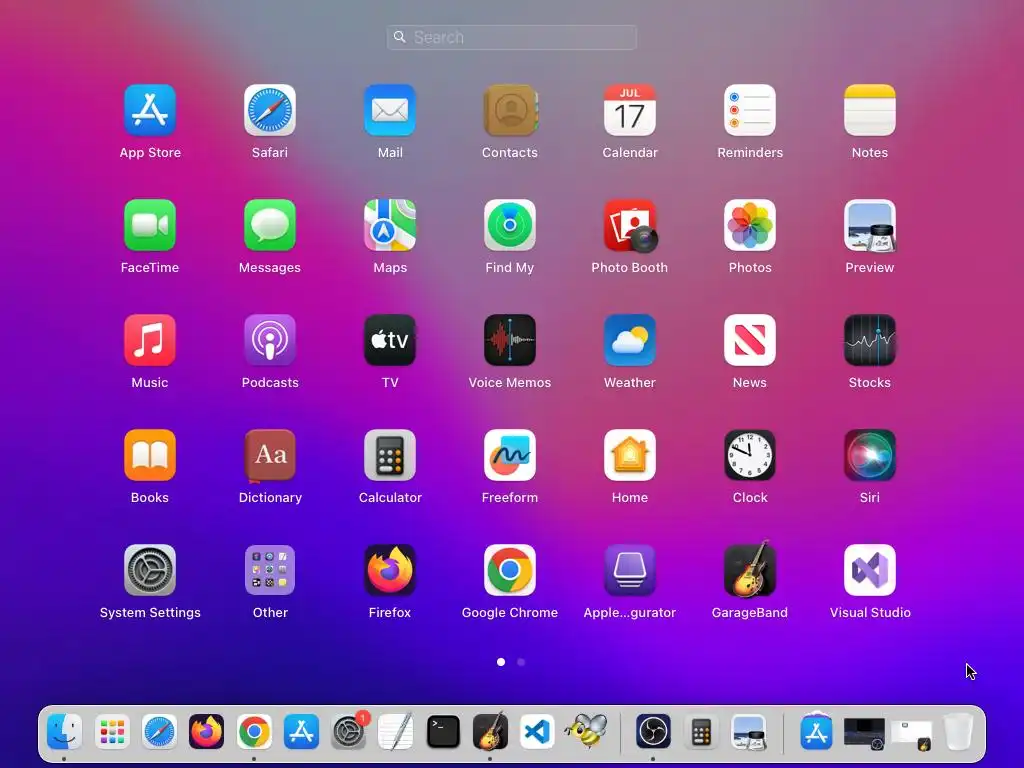Viewport: 1024px width, 768px height.
Task: Open the Preview app in Launchpad
Action: [x=870, y=225]
